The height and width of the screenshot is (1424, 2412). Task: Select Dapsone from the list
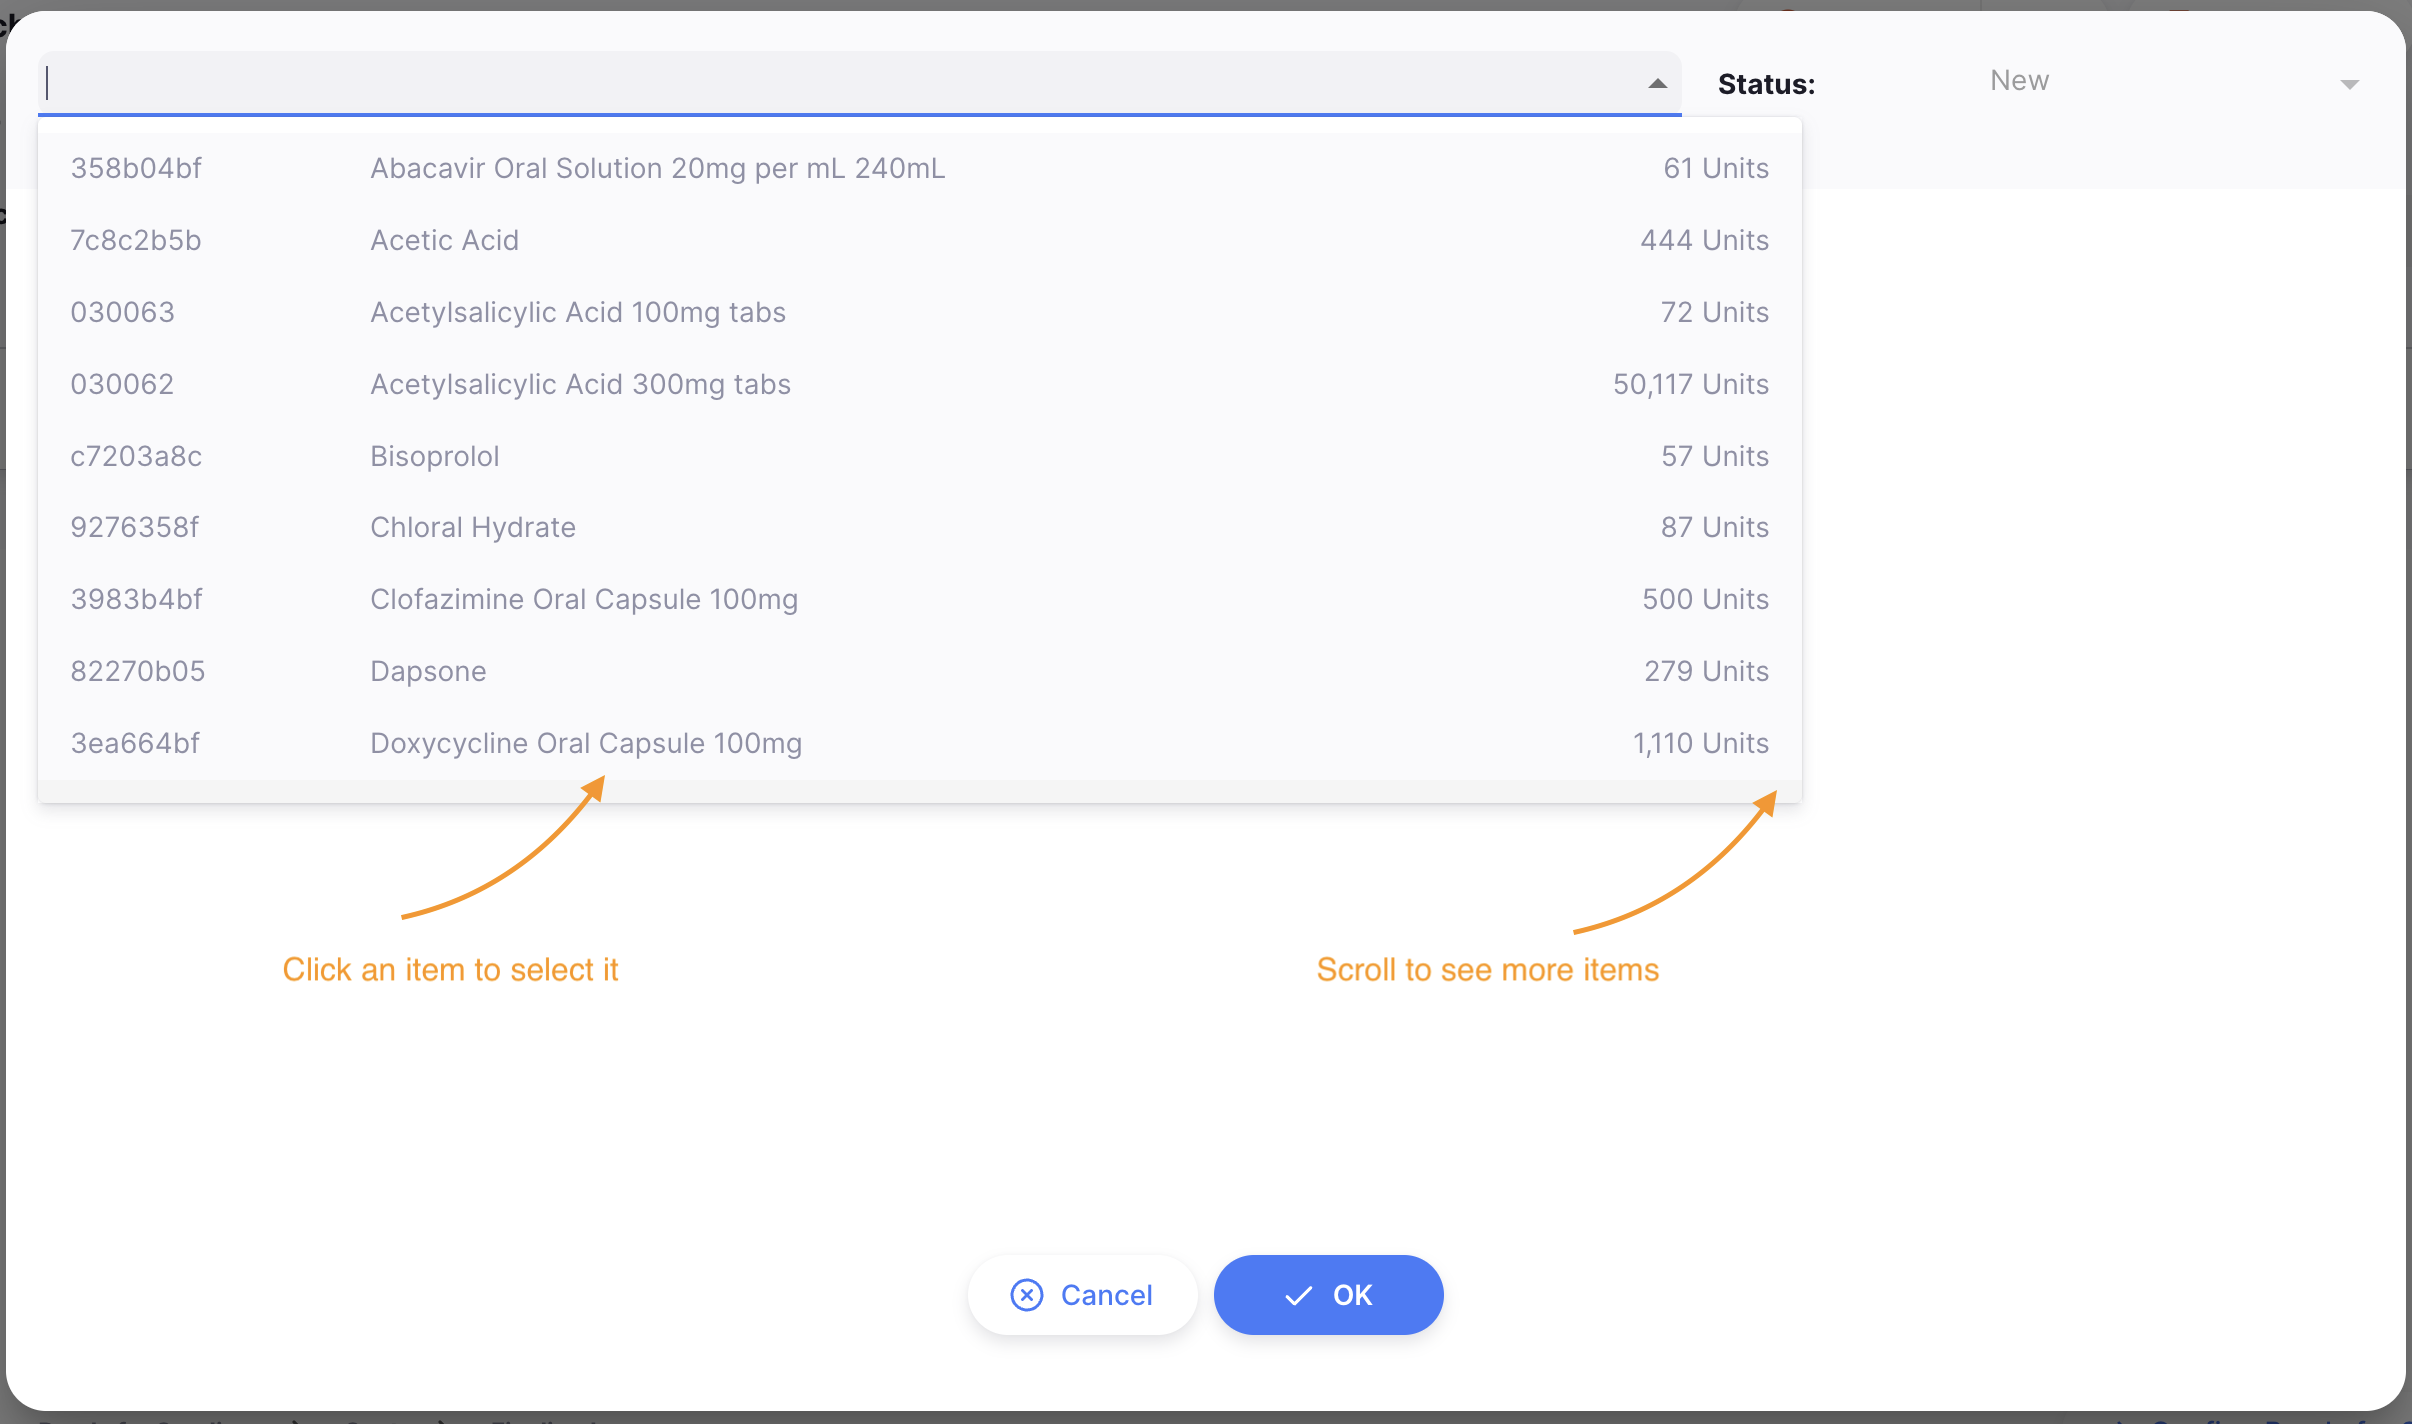pos(428,671)
